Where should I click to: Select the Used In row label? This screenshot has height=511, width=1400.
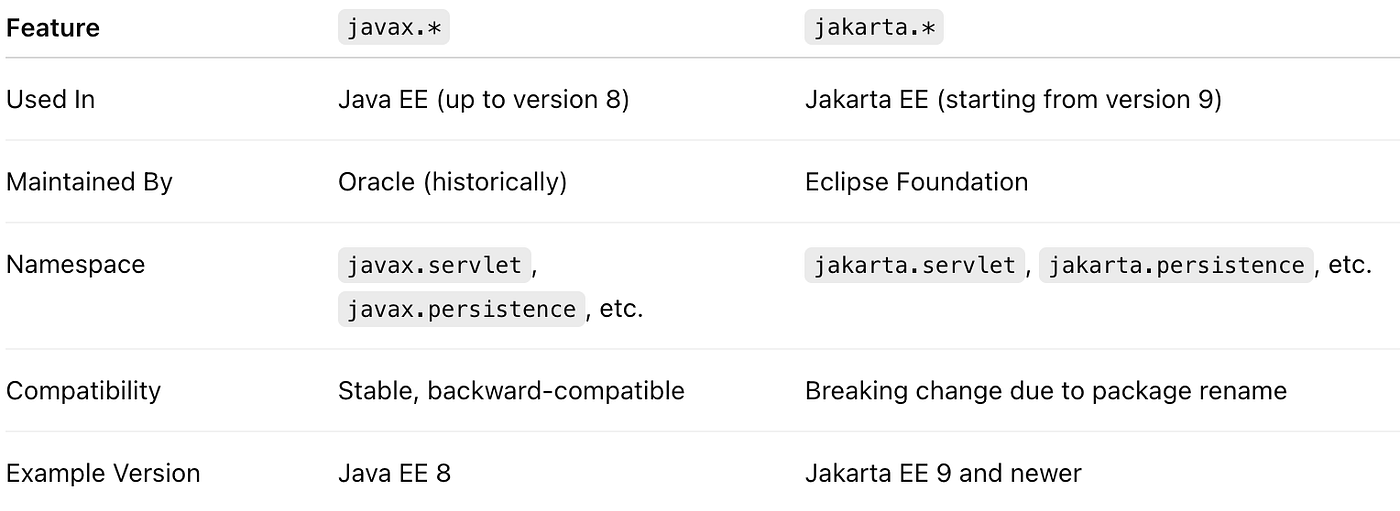tap(50, 100)
